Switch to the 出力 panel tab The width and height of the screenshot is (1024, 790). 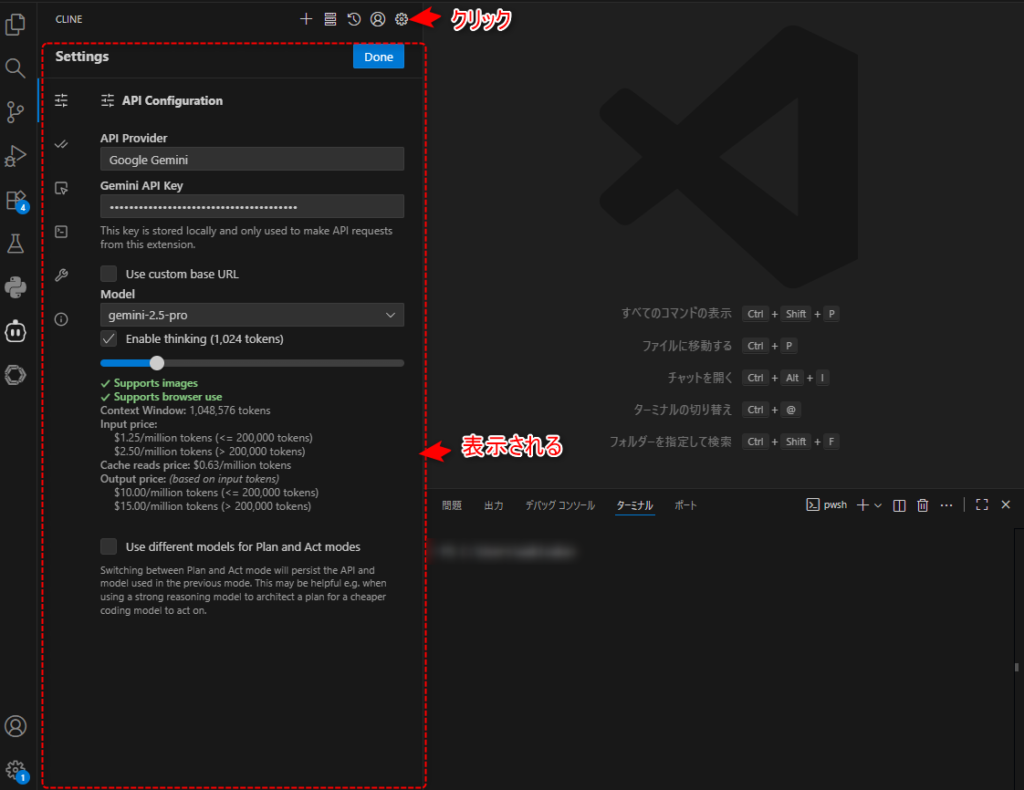(x=493, y=506)
